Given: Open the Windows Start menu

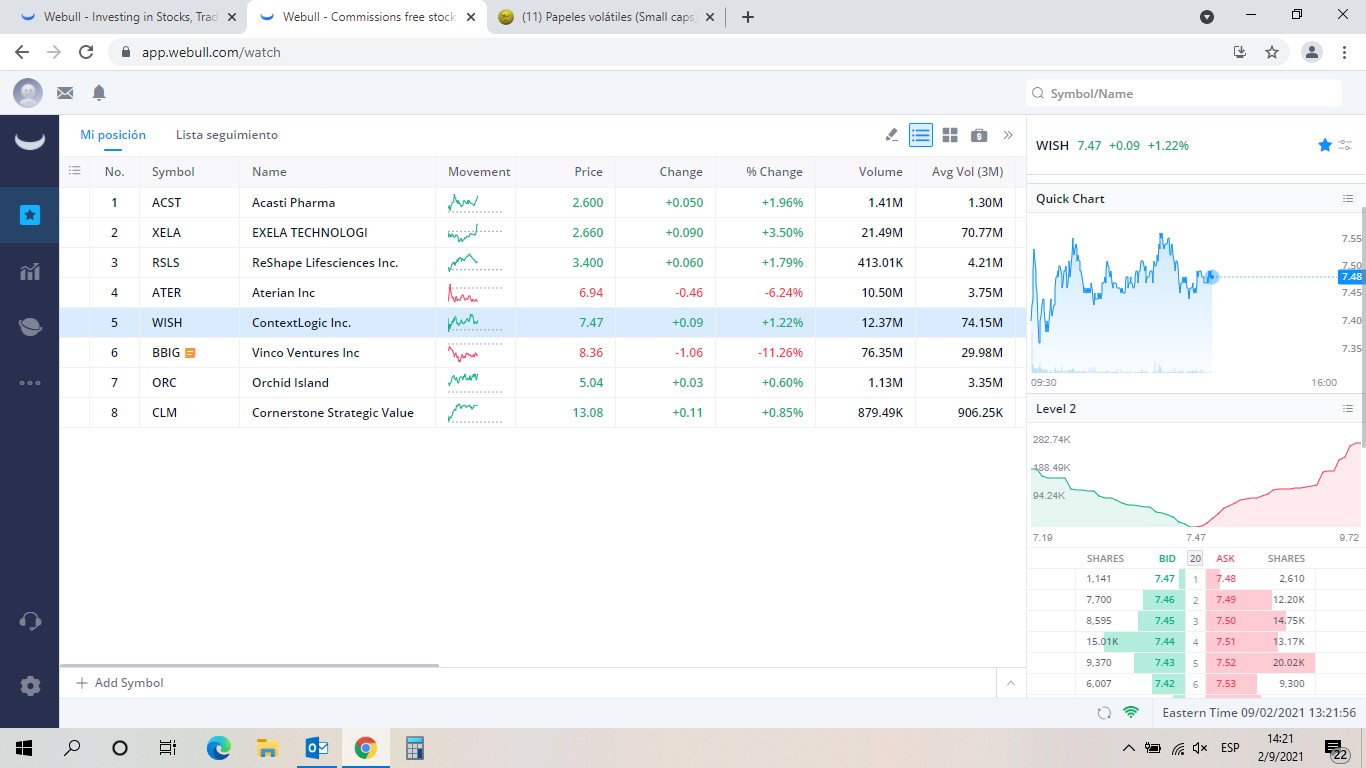Looking at the screenshot, I should (24, 747).
